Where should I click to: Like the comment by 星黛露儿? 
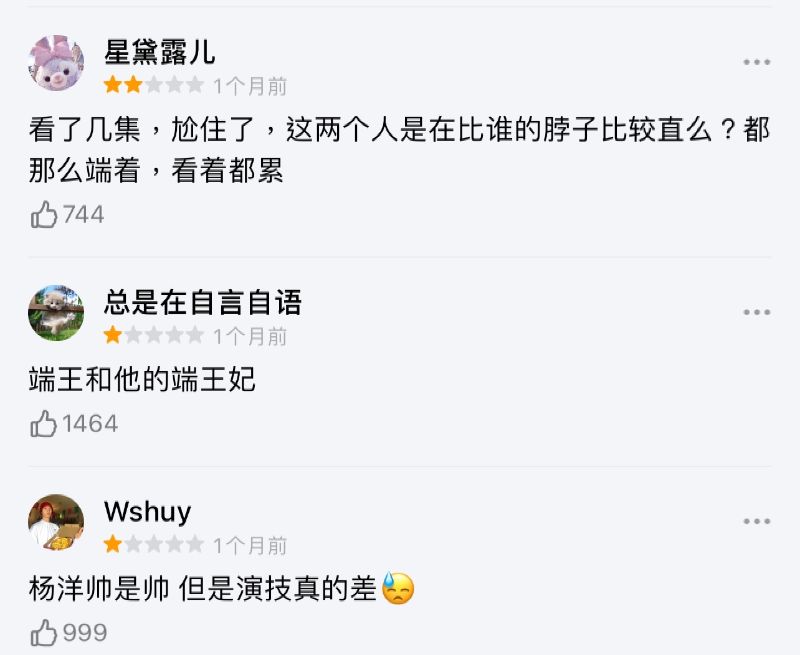pyautogui.click(x=44, y=214)
